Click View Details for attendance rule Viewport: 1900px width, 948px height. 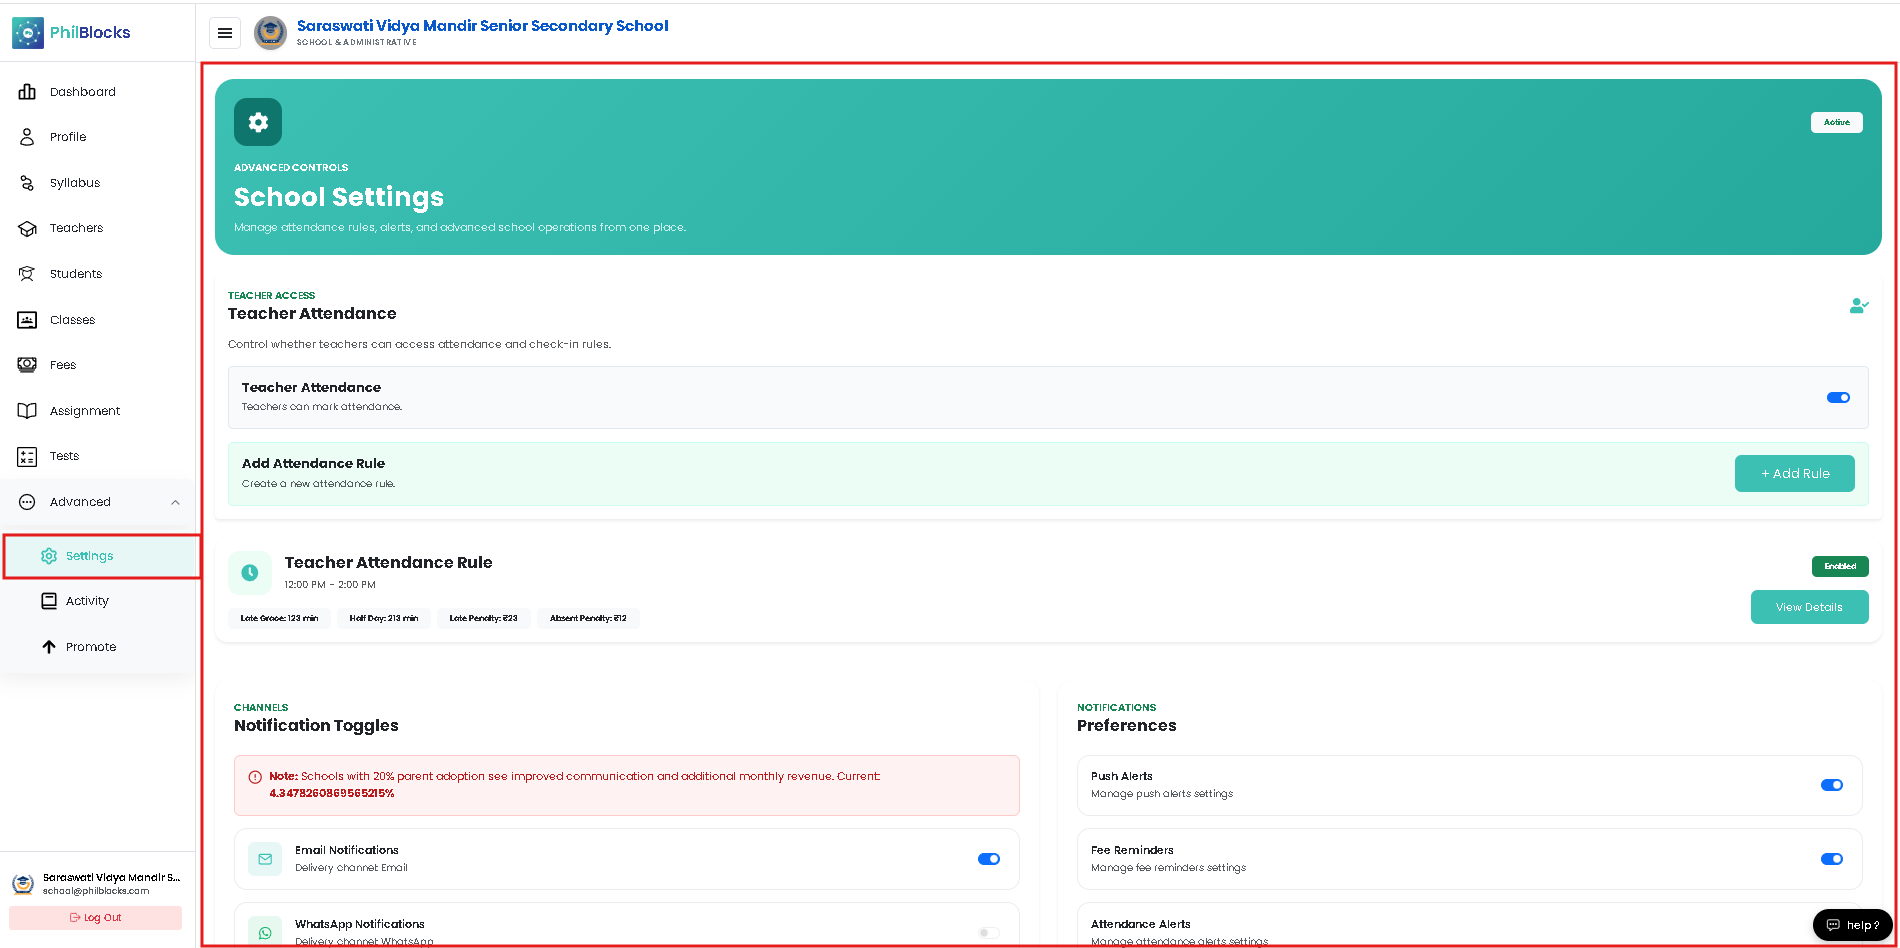(1809, 607)
